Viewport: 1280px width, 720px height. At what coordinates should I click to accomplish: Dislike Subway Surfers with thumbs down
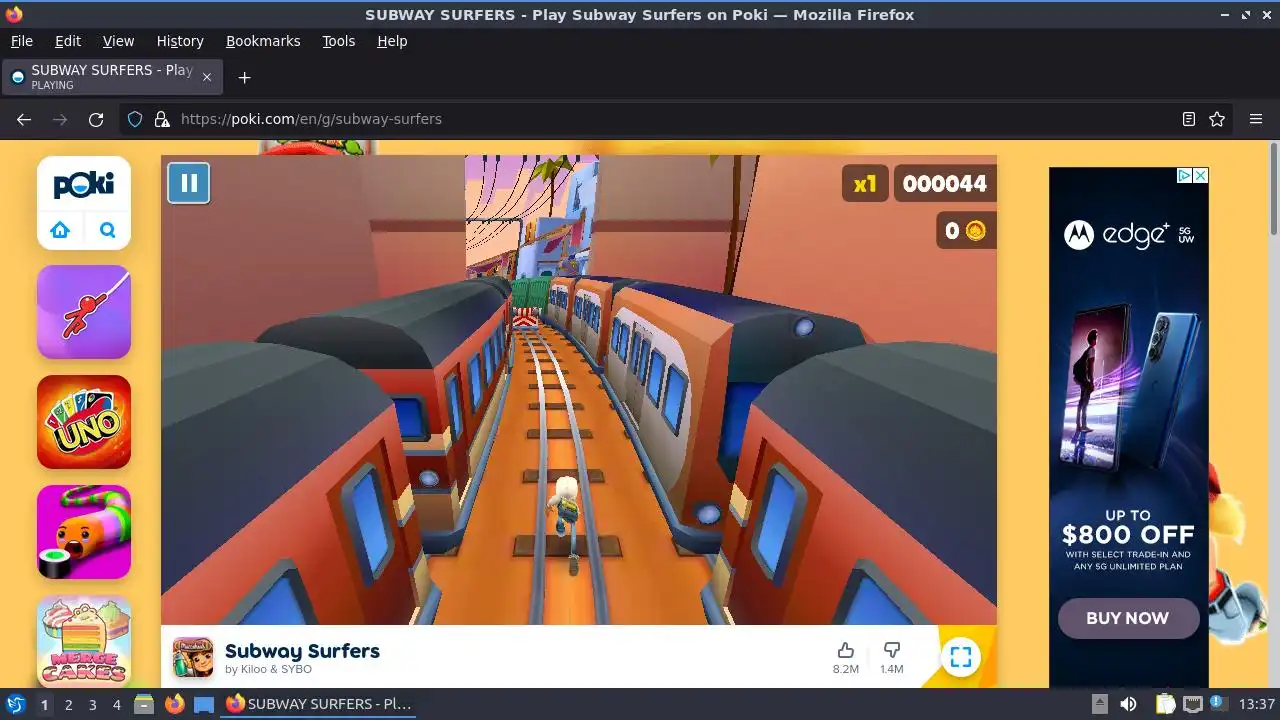tap(892, 651)
